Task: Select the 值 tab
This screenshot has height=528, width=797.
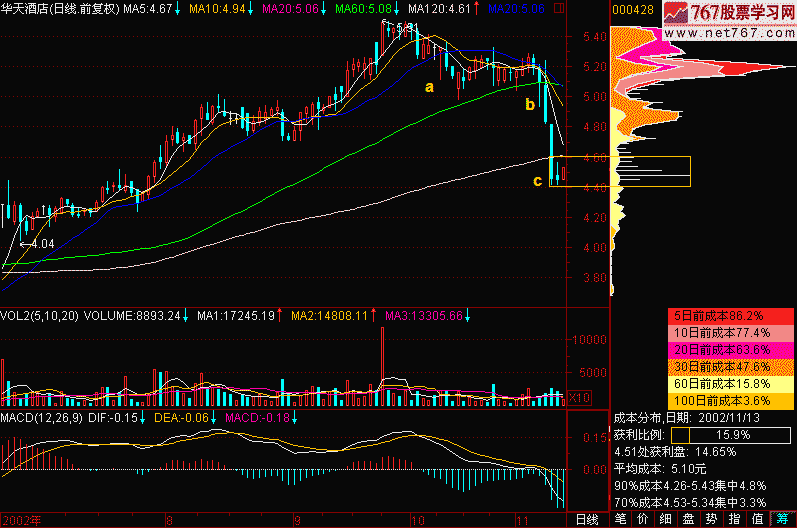Action: coord(758,519)
